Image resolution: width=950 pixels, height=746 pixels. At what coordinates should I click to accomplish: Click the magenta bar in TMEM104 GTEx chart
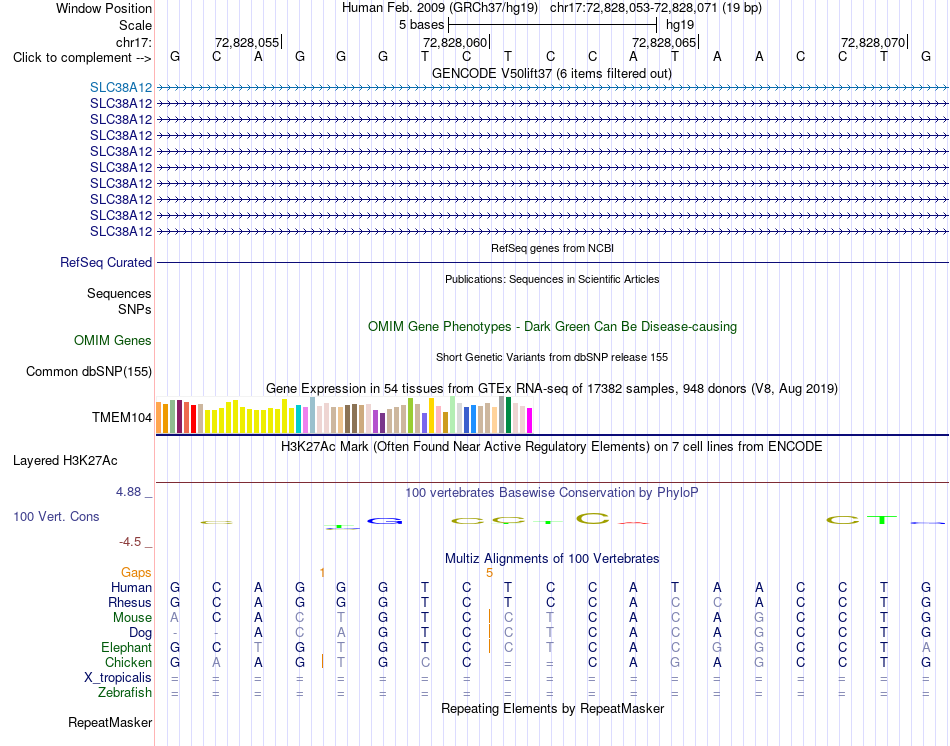[x=529, y=421]
